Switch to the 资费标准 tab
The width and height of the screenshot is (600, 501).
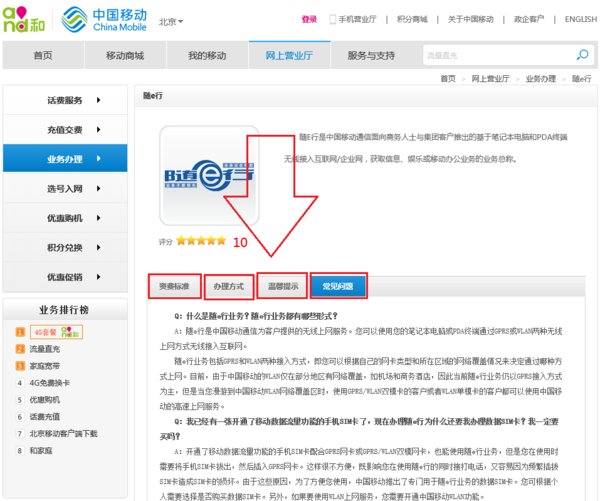tap(174, 286)
